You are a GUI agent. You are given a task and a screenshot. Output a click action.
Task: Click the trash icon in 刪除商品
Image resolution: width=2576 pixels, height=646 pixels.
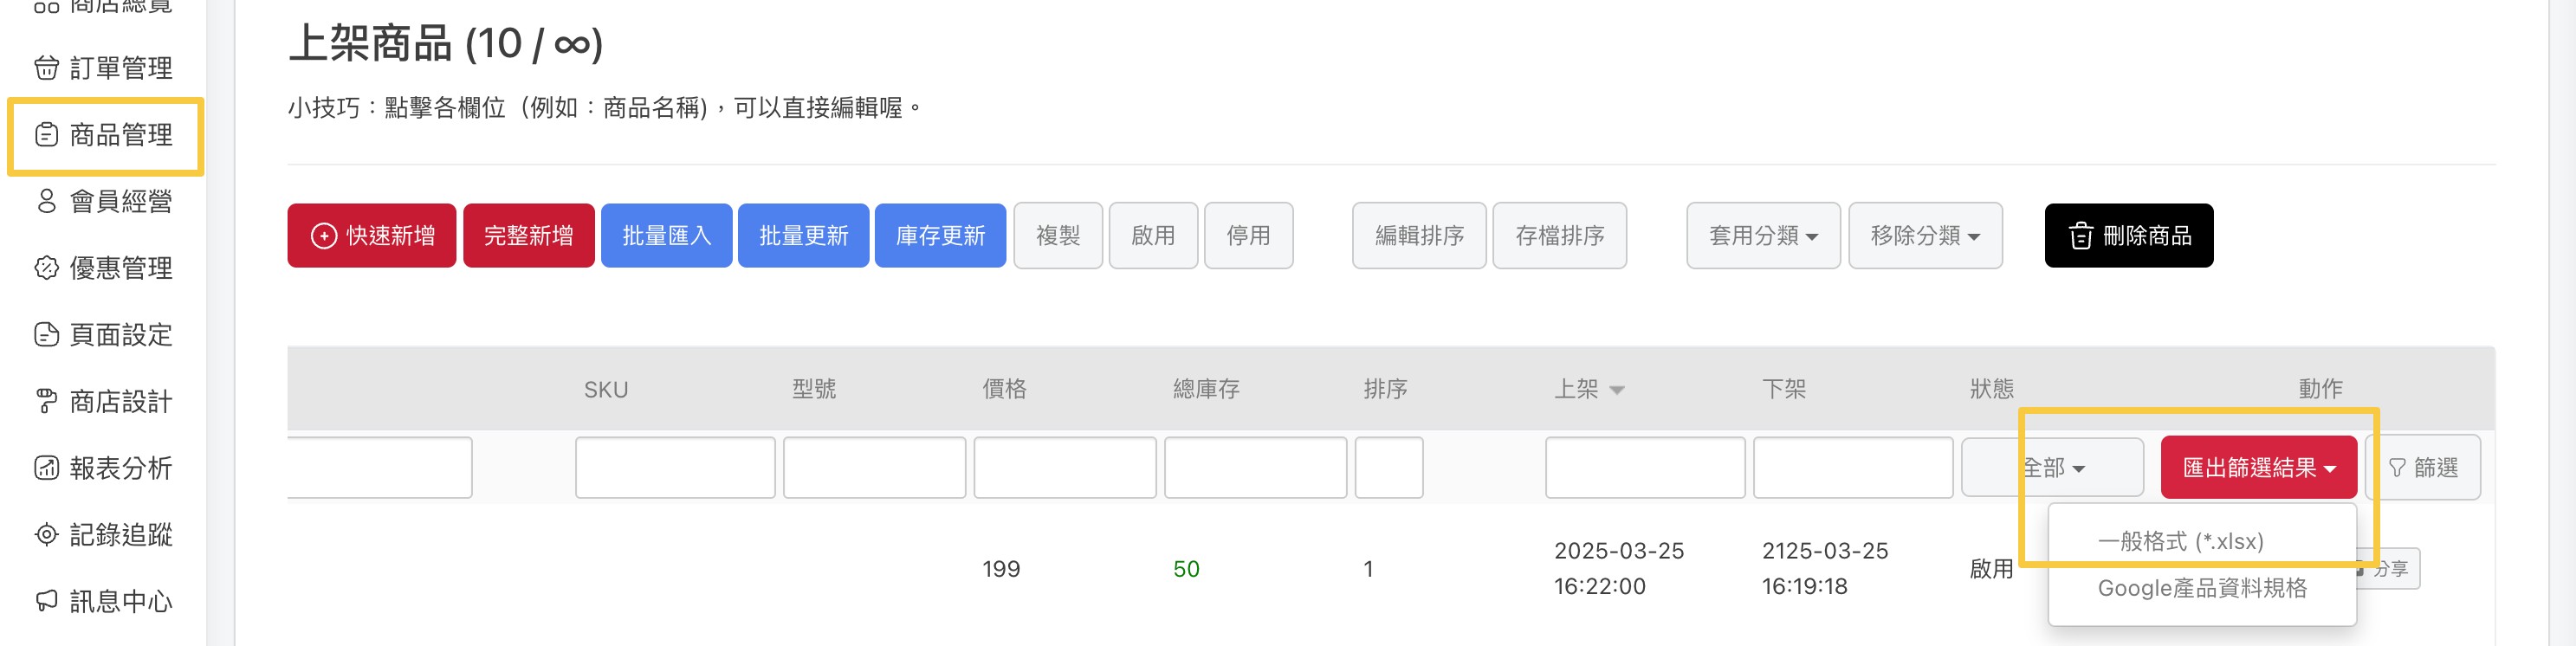point(2081,236)
